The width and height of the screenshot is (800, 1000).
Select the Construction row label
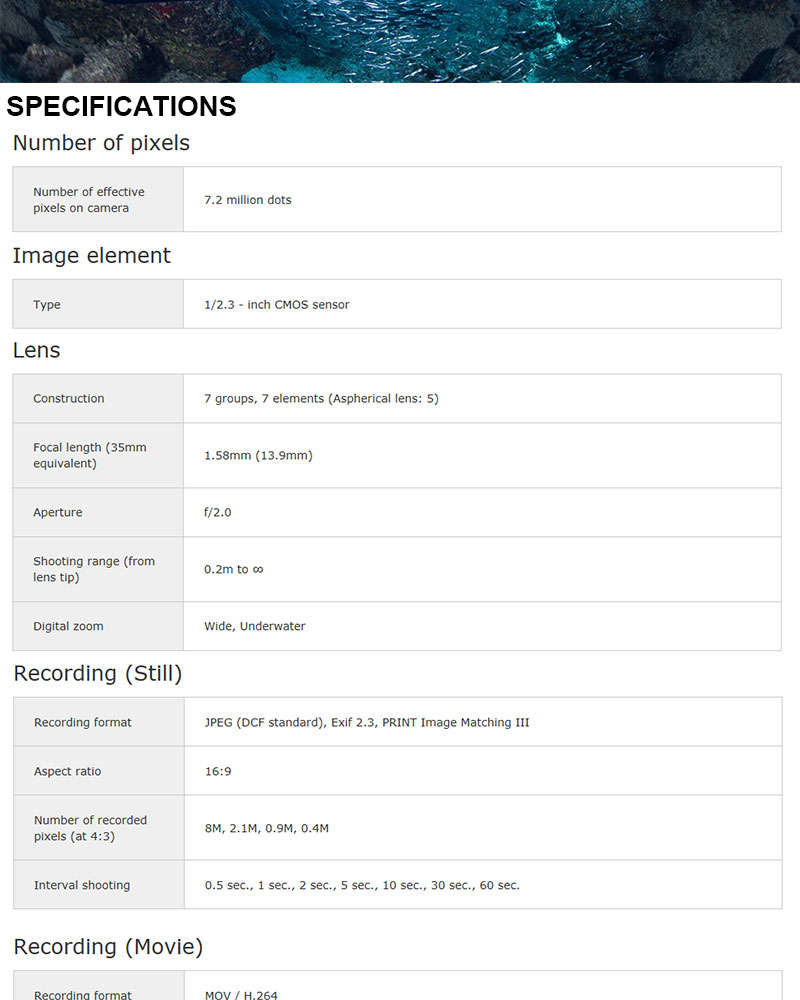pos(69,399)
